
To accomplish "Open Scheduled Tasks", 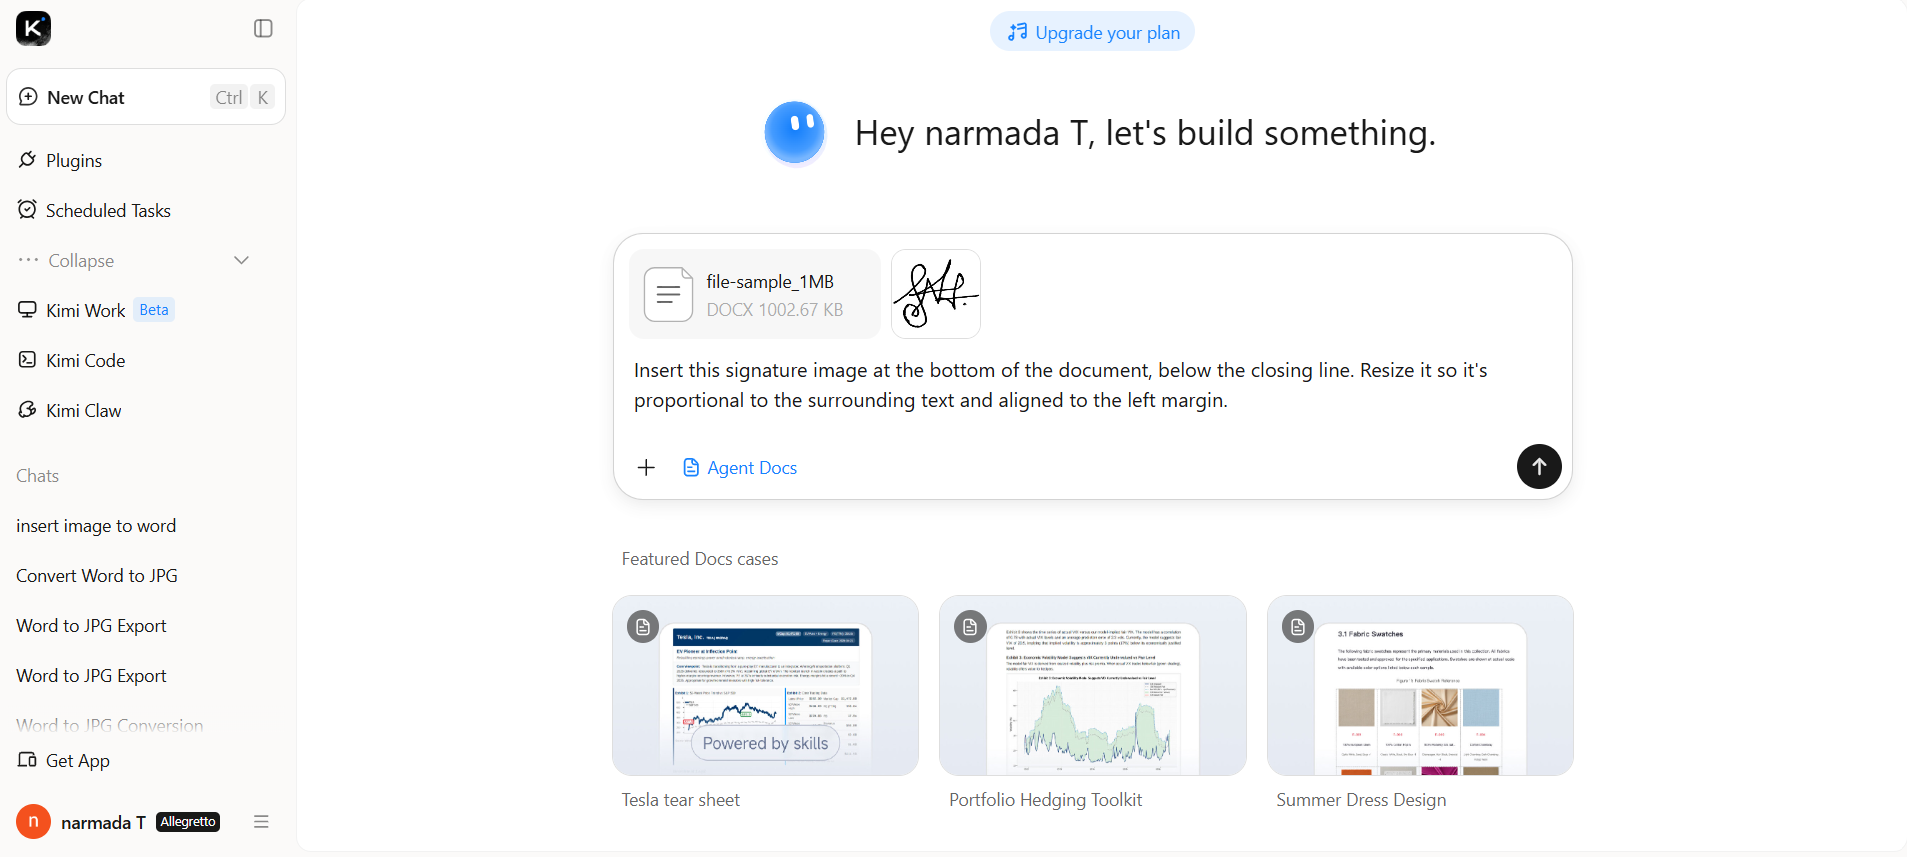I will pyautogui.click(x=108, y=210).
